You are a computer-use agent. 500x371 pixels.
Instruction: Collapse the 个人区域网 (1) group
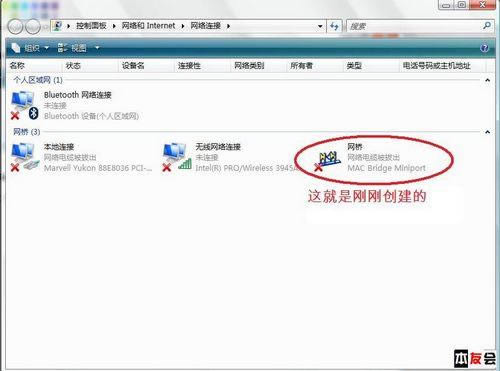pyautogui.click(x=487, y=80)
